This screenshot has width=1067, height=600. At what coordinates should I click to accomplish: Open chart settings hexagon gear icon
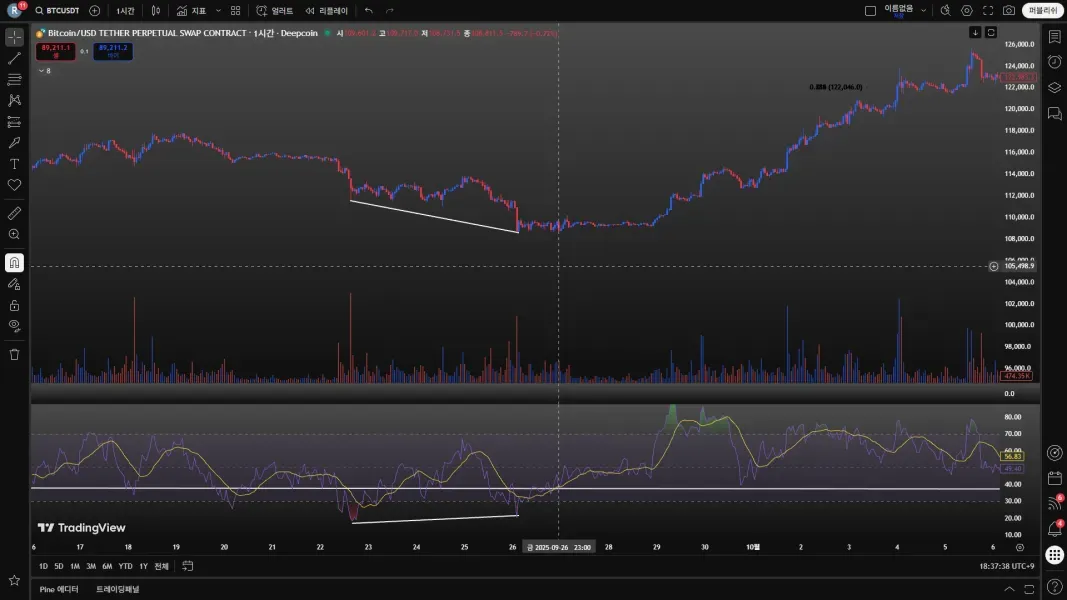click(966, 11)
